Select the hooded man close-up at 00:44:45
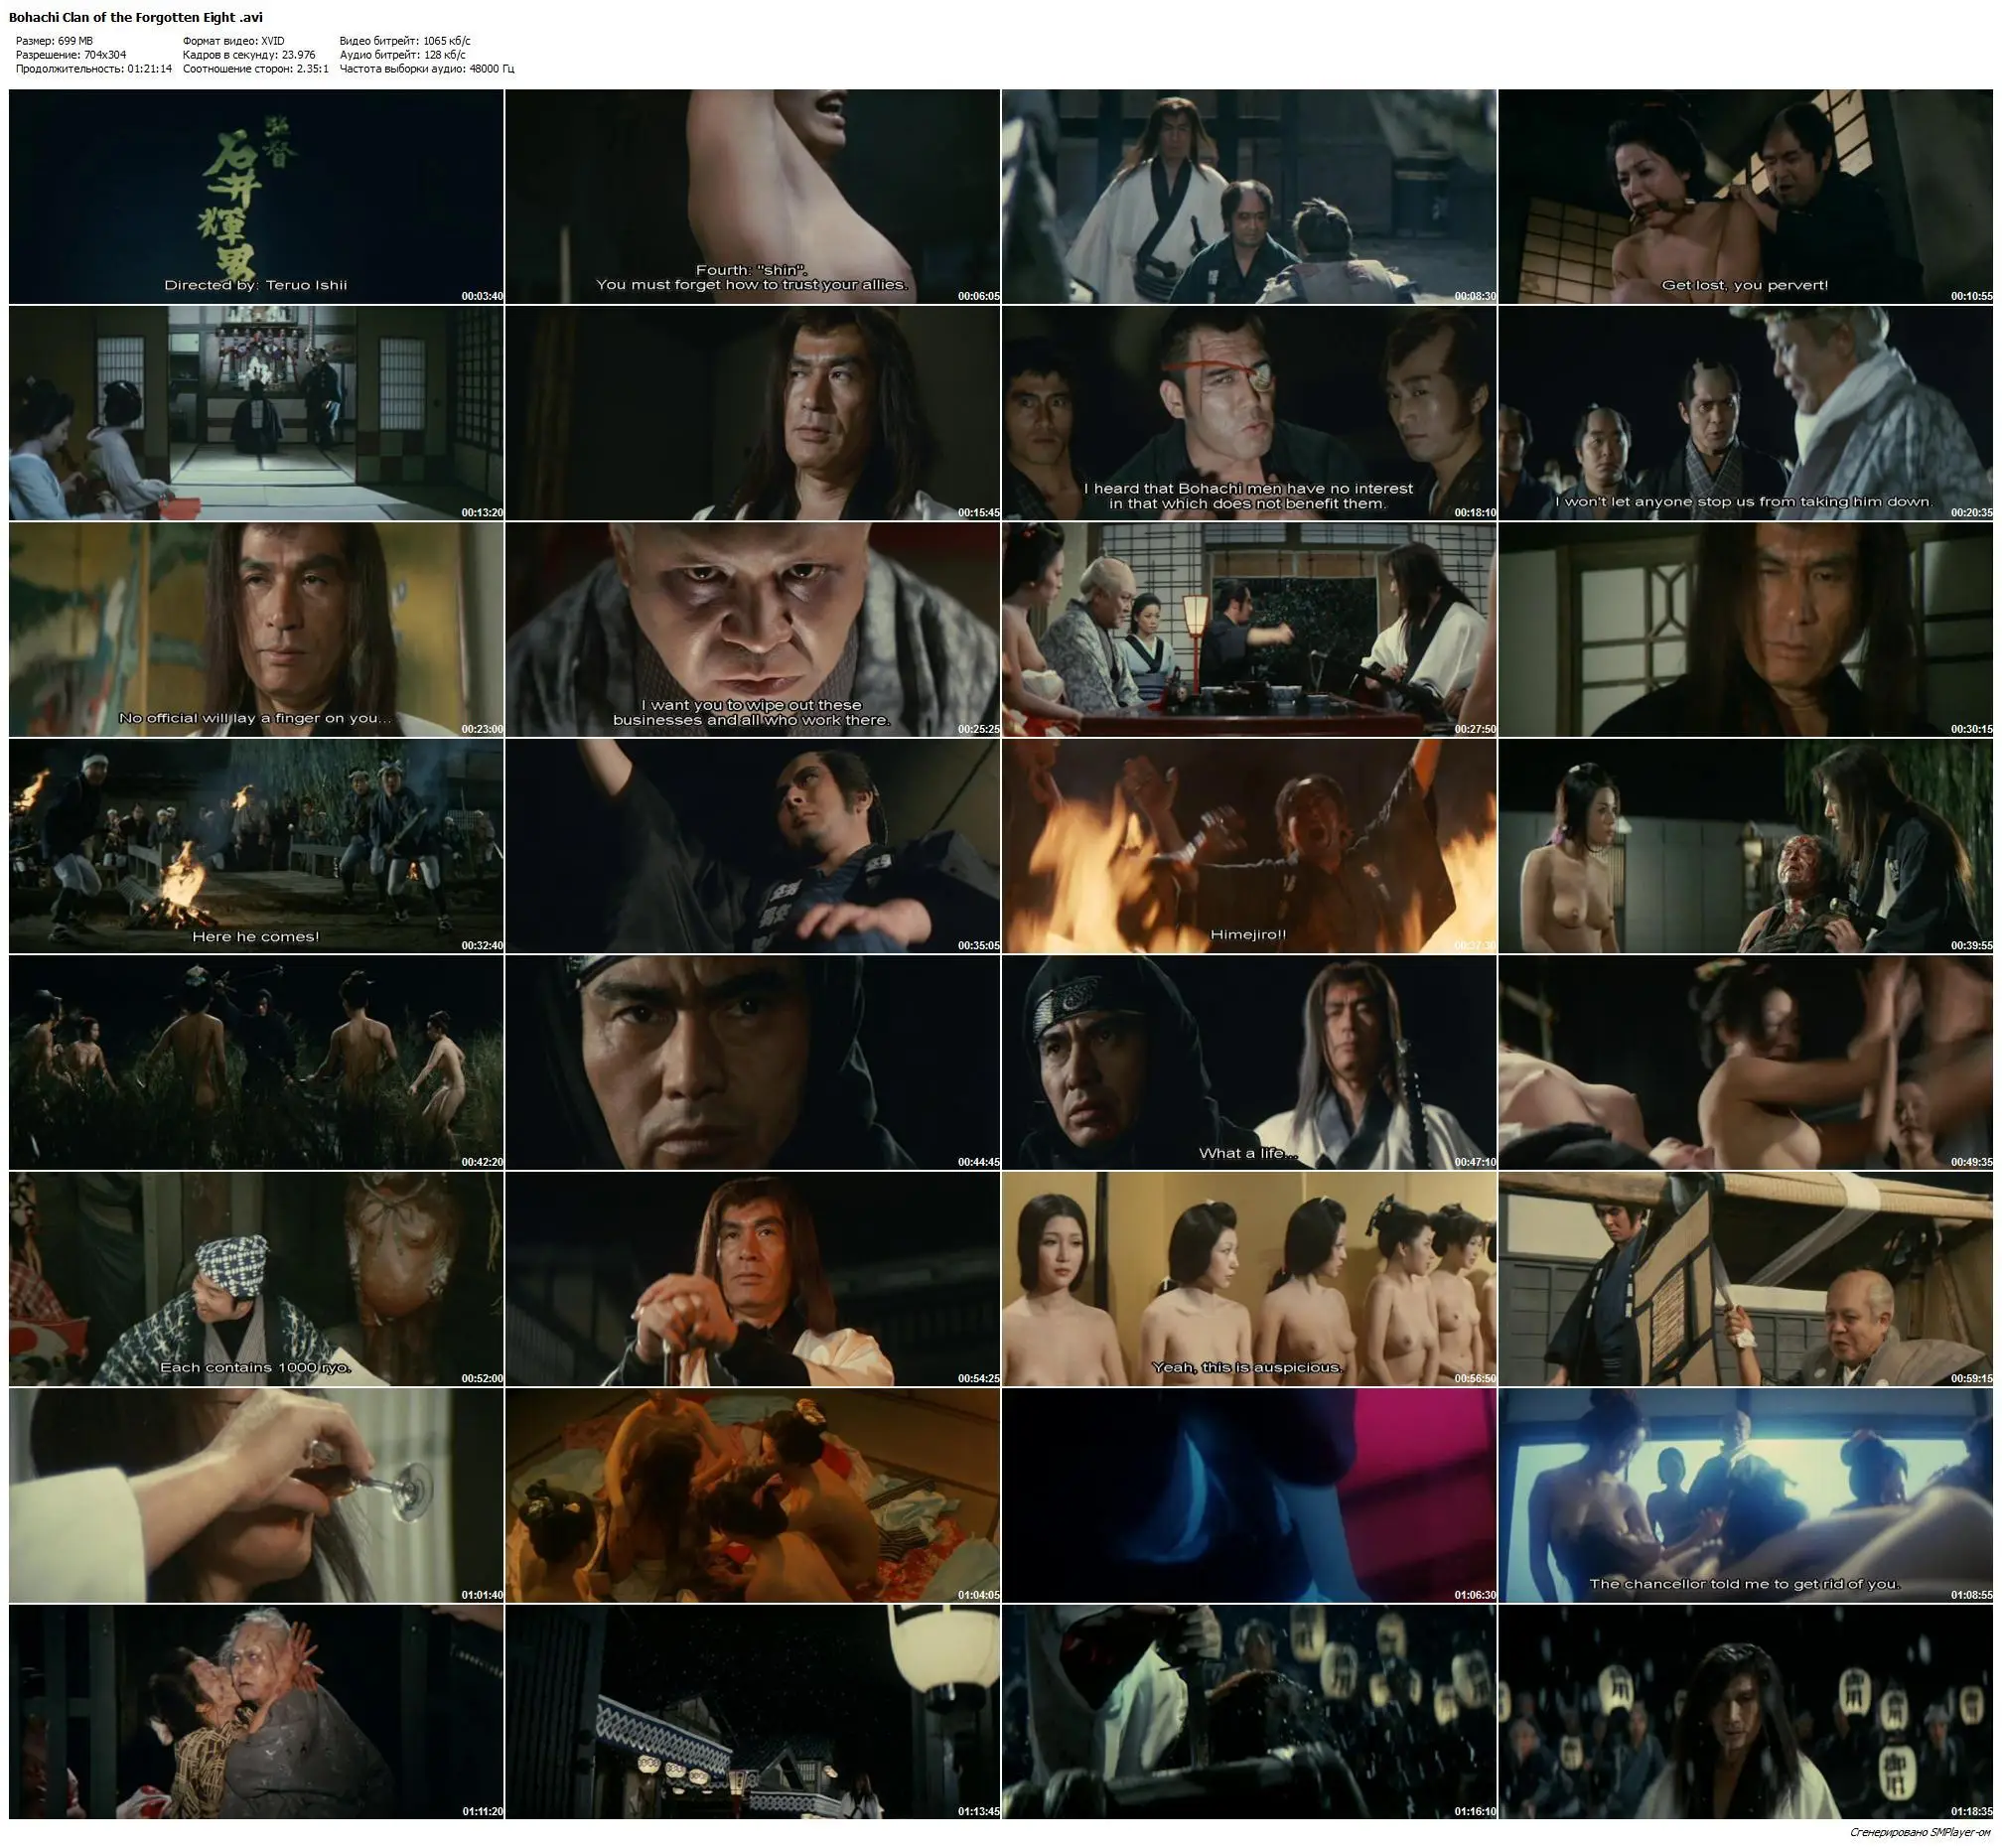 coord(752,1062)
